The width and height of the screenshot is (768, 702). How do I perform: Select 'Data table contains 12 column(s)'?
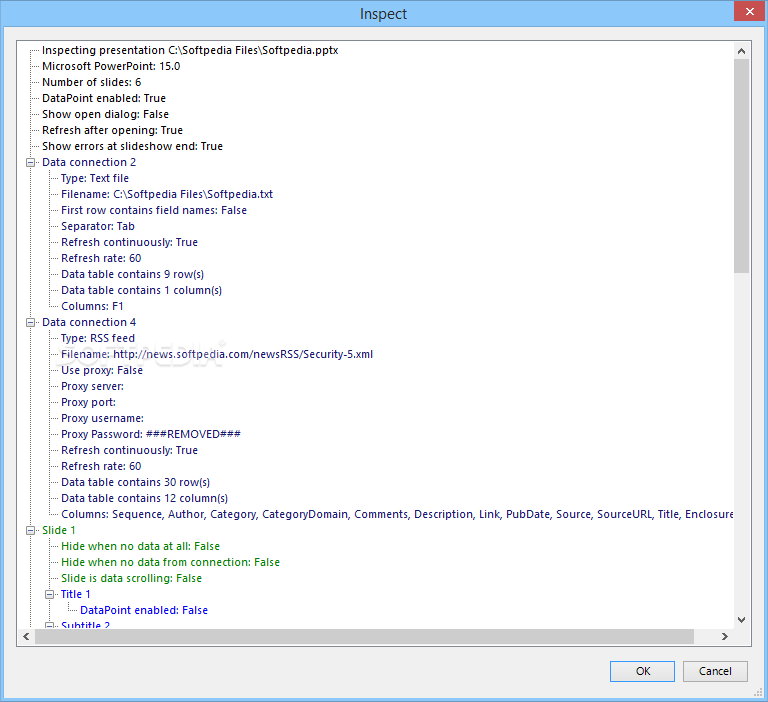point(144,498)
